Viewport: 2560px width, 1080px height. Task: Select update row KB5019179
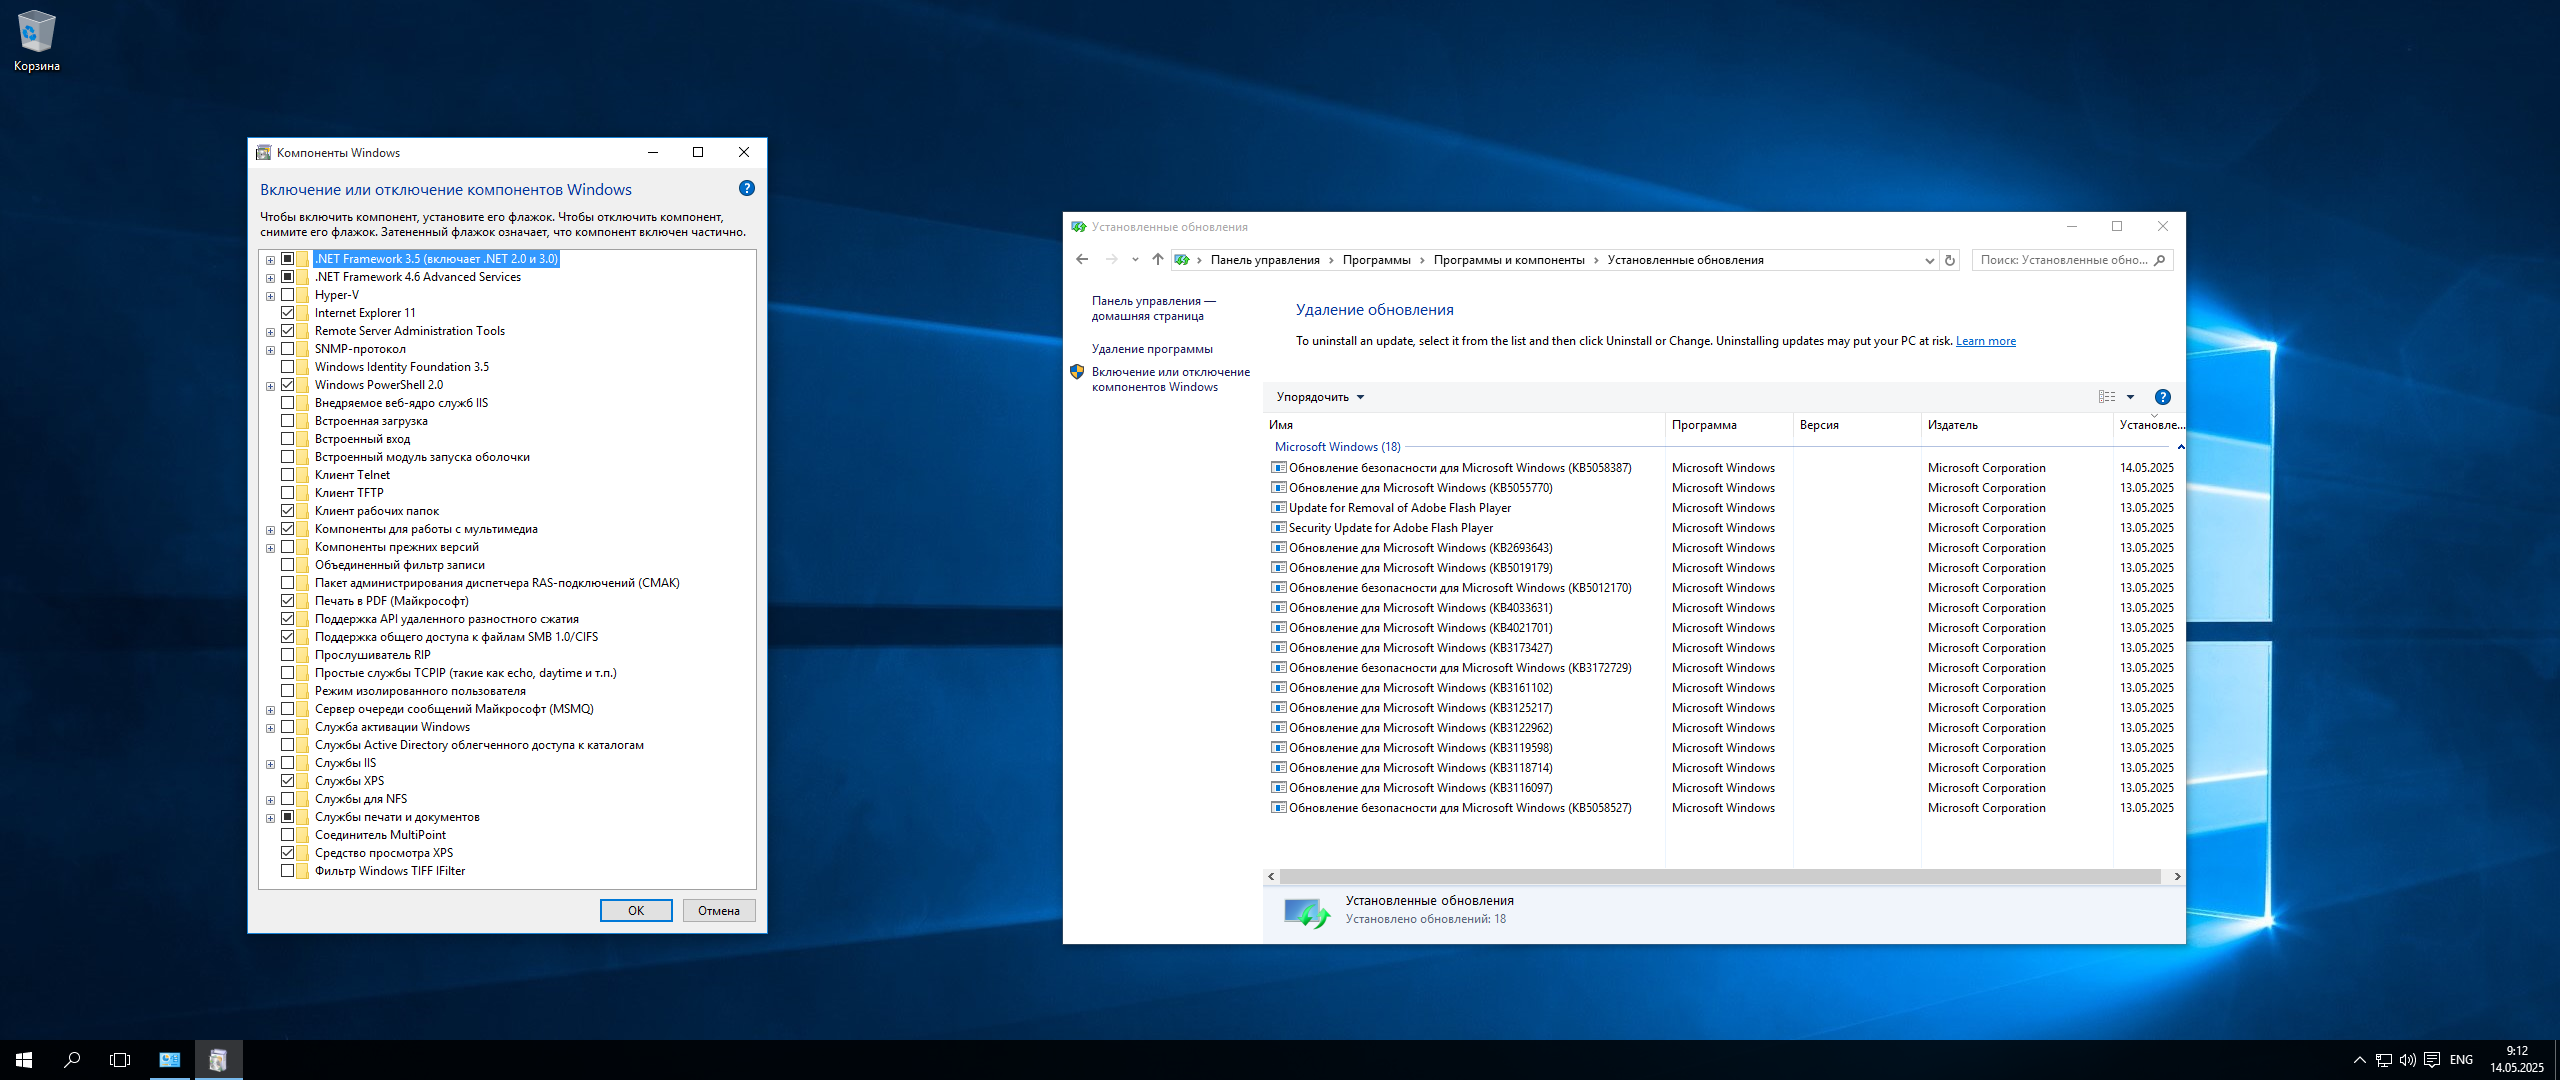coord(1722,568)
